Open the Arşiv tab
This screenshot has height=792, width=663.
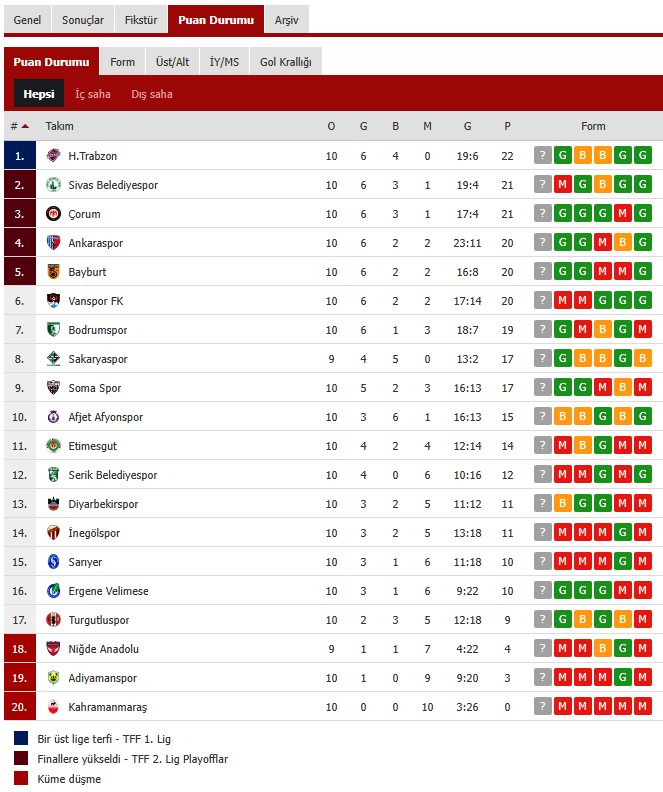point(286,20)
